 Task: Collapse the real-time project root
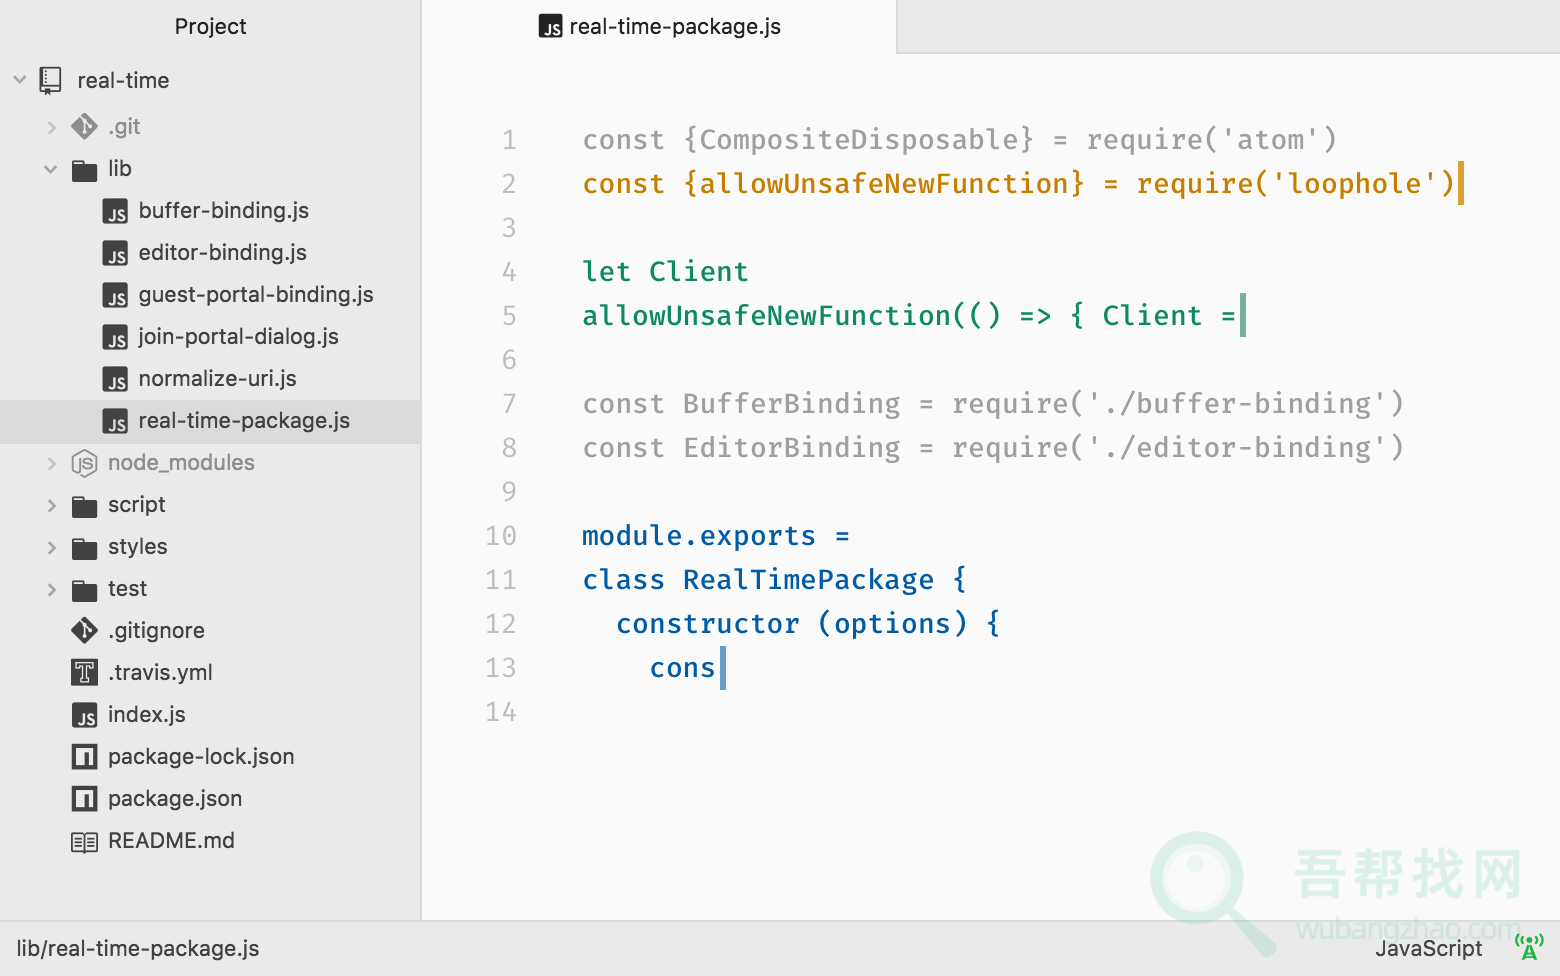coord(20,80)
